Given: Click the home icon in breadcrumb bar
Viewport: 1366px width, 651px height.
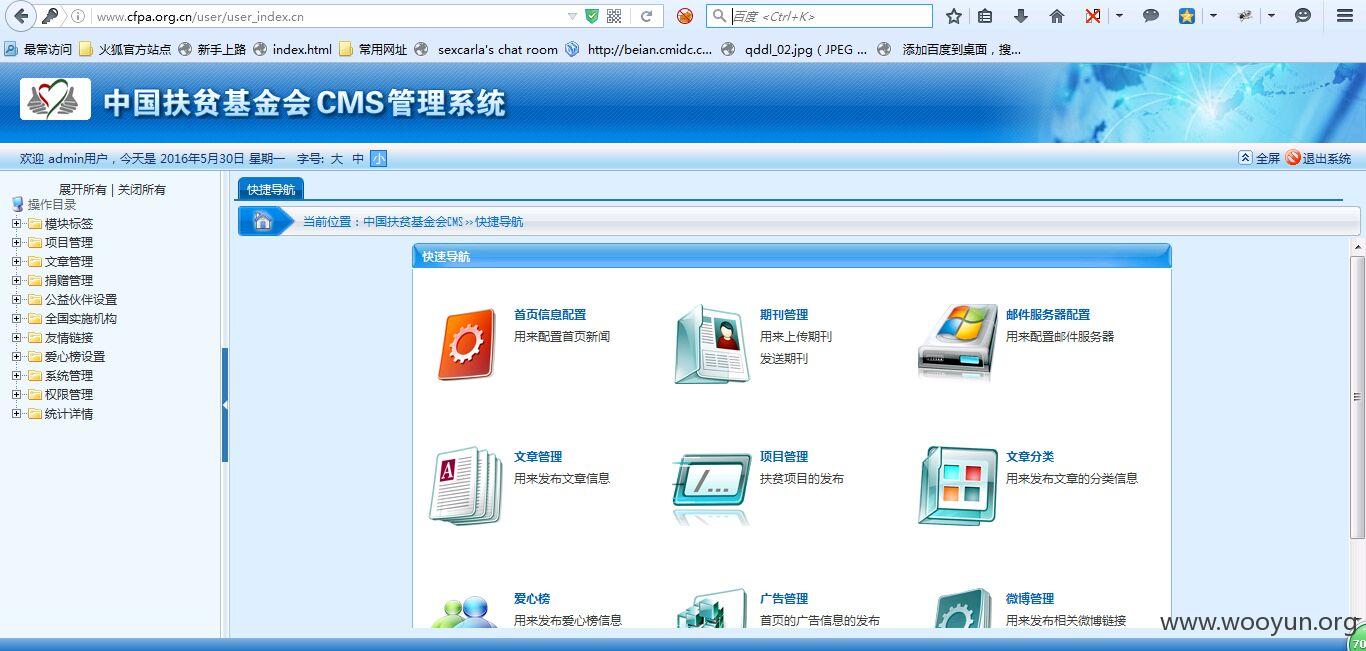Looking at the screenshot, I should [263, 222].
